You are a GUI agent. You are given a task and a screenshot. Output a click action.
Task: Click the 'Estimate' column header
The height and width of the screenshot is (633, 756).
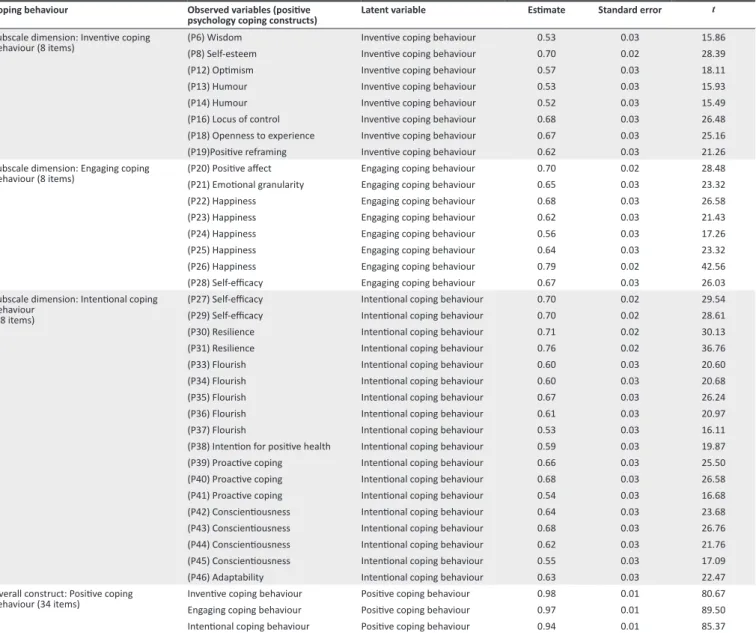tap(546, 10)
